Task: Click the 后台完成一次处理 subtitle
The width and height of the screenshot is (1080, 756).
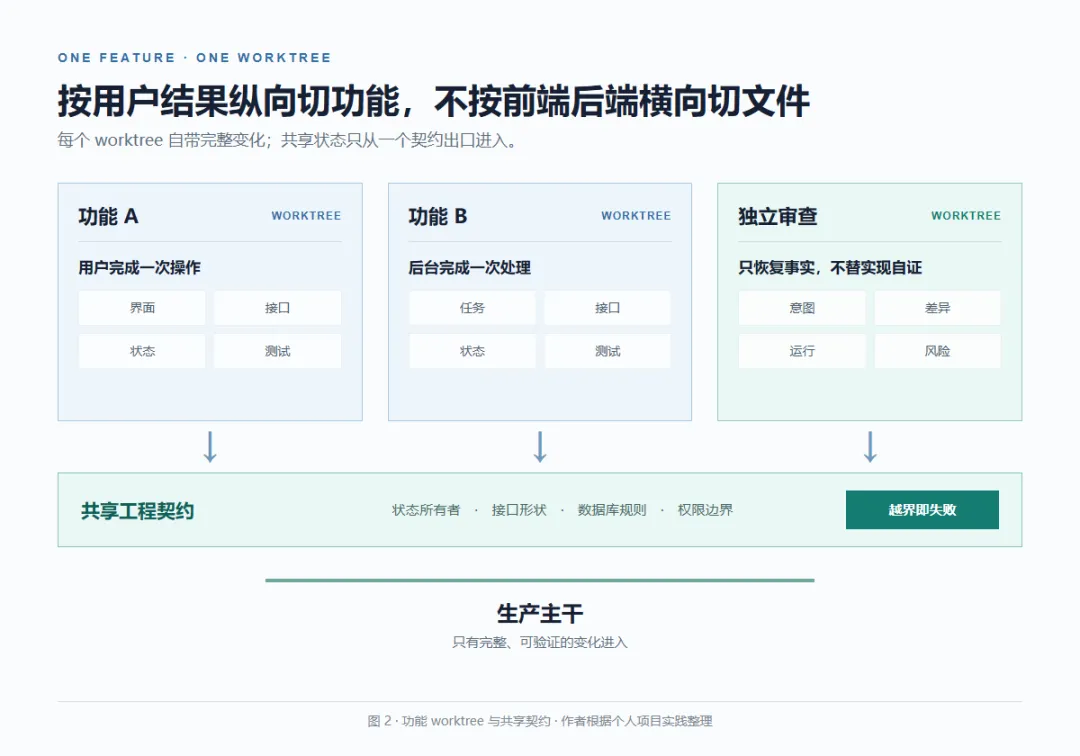Action: (469, 267)
